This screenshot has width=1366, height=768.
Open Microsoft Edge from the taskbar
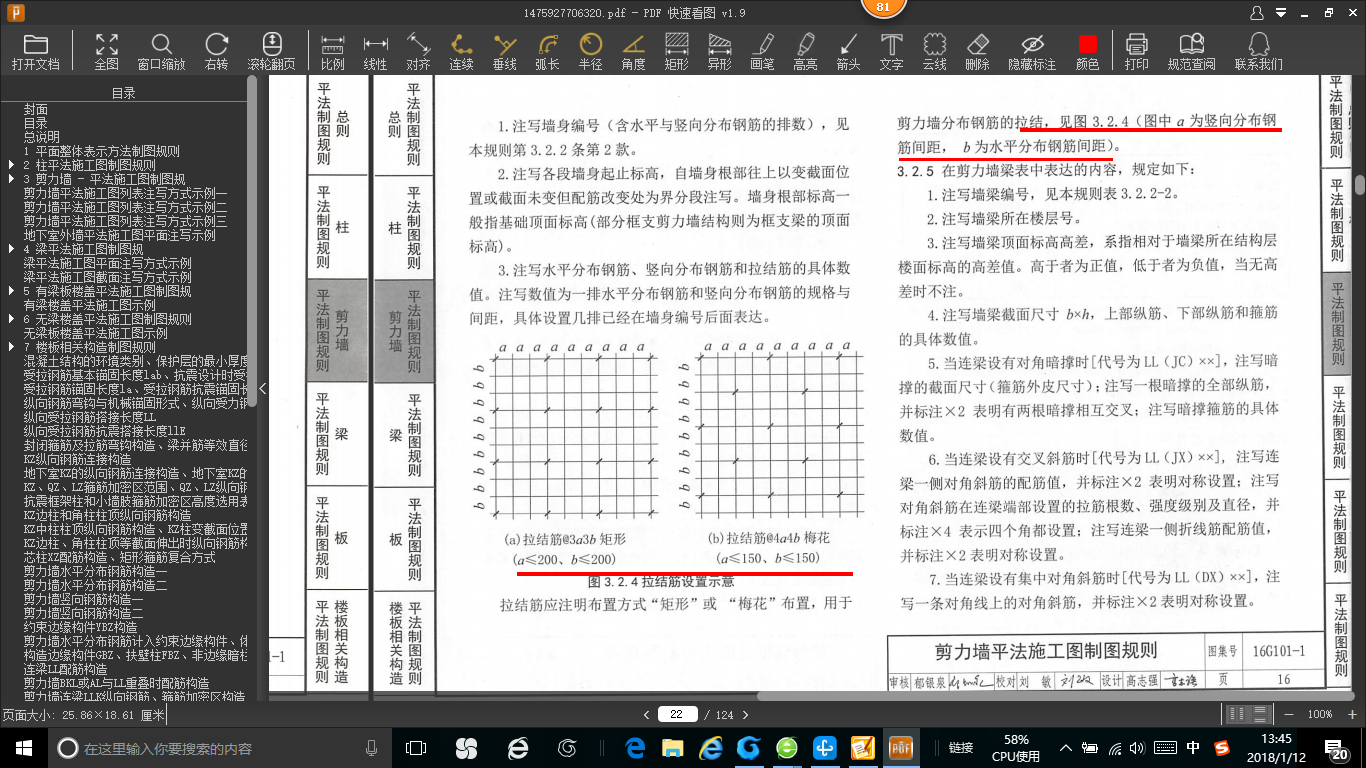point(635,748)
